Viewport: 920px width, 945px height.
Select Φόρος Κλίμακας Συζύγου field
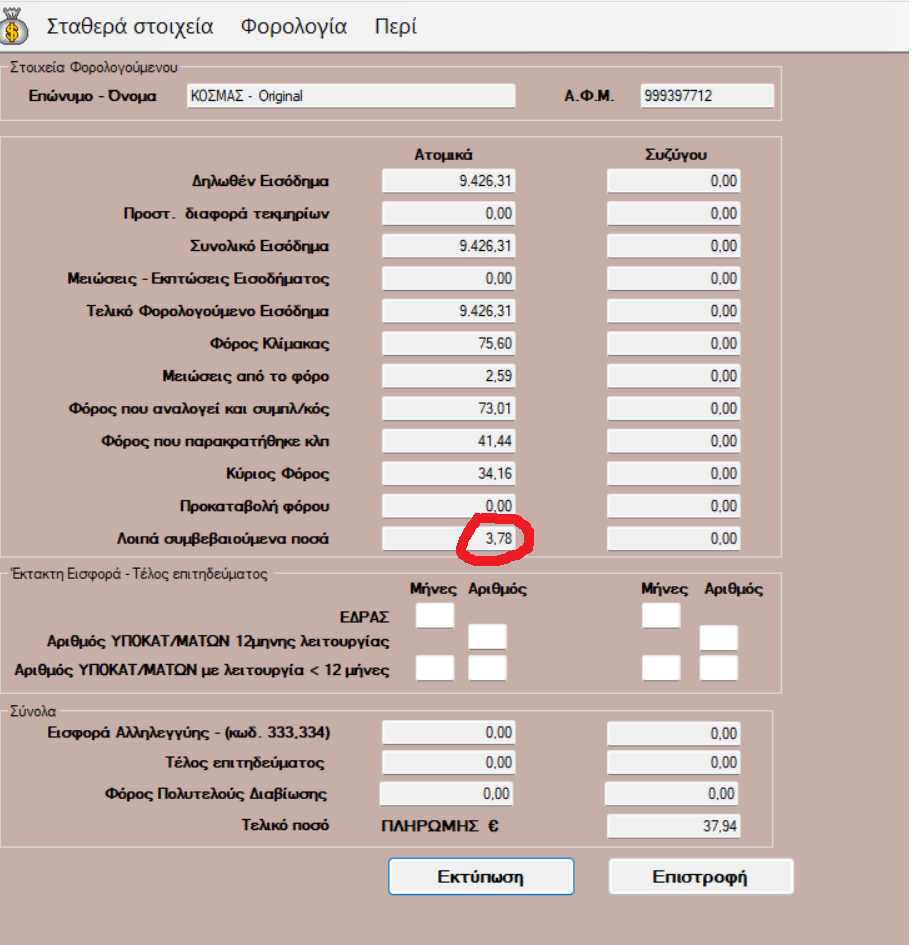[674, 344]
